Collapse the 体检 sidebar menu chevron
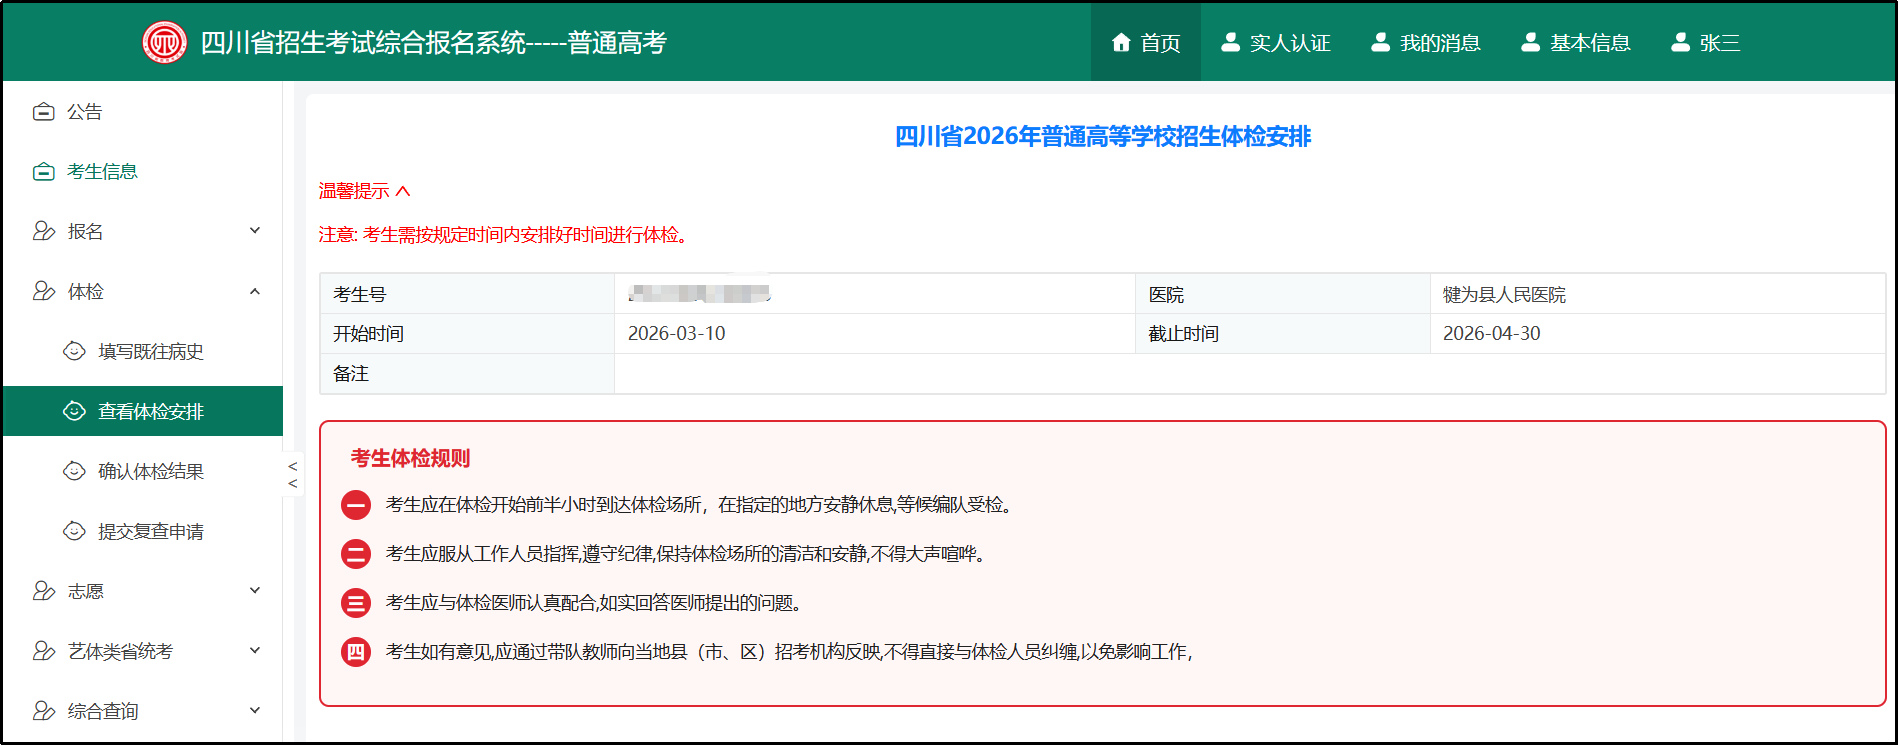 (x=255, y=291)
